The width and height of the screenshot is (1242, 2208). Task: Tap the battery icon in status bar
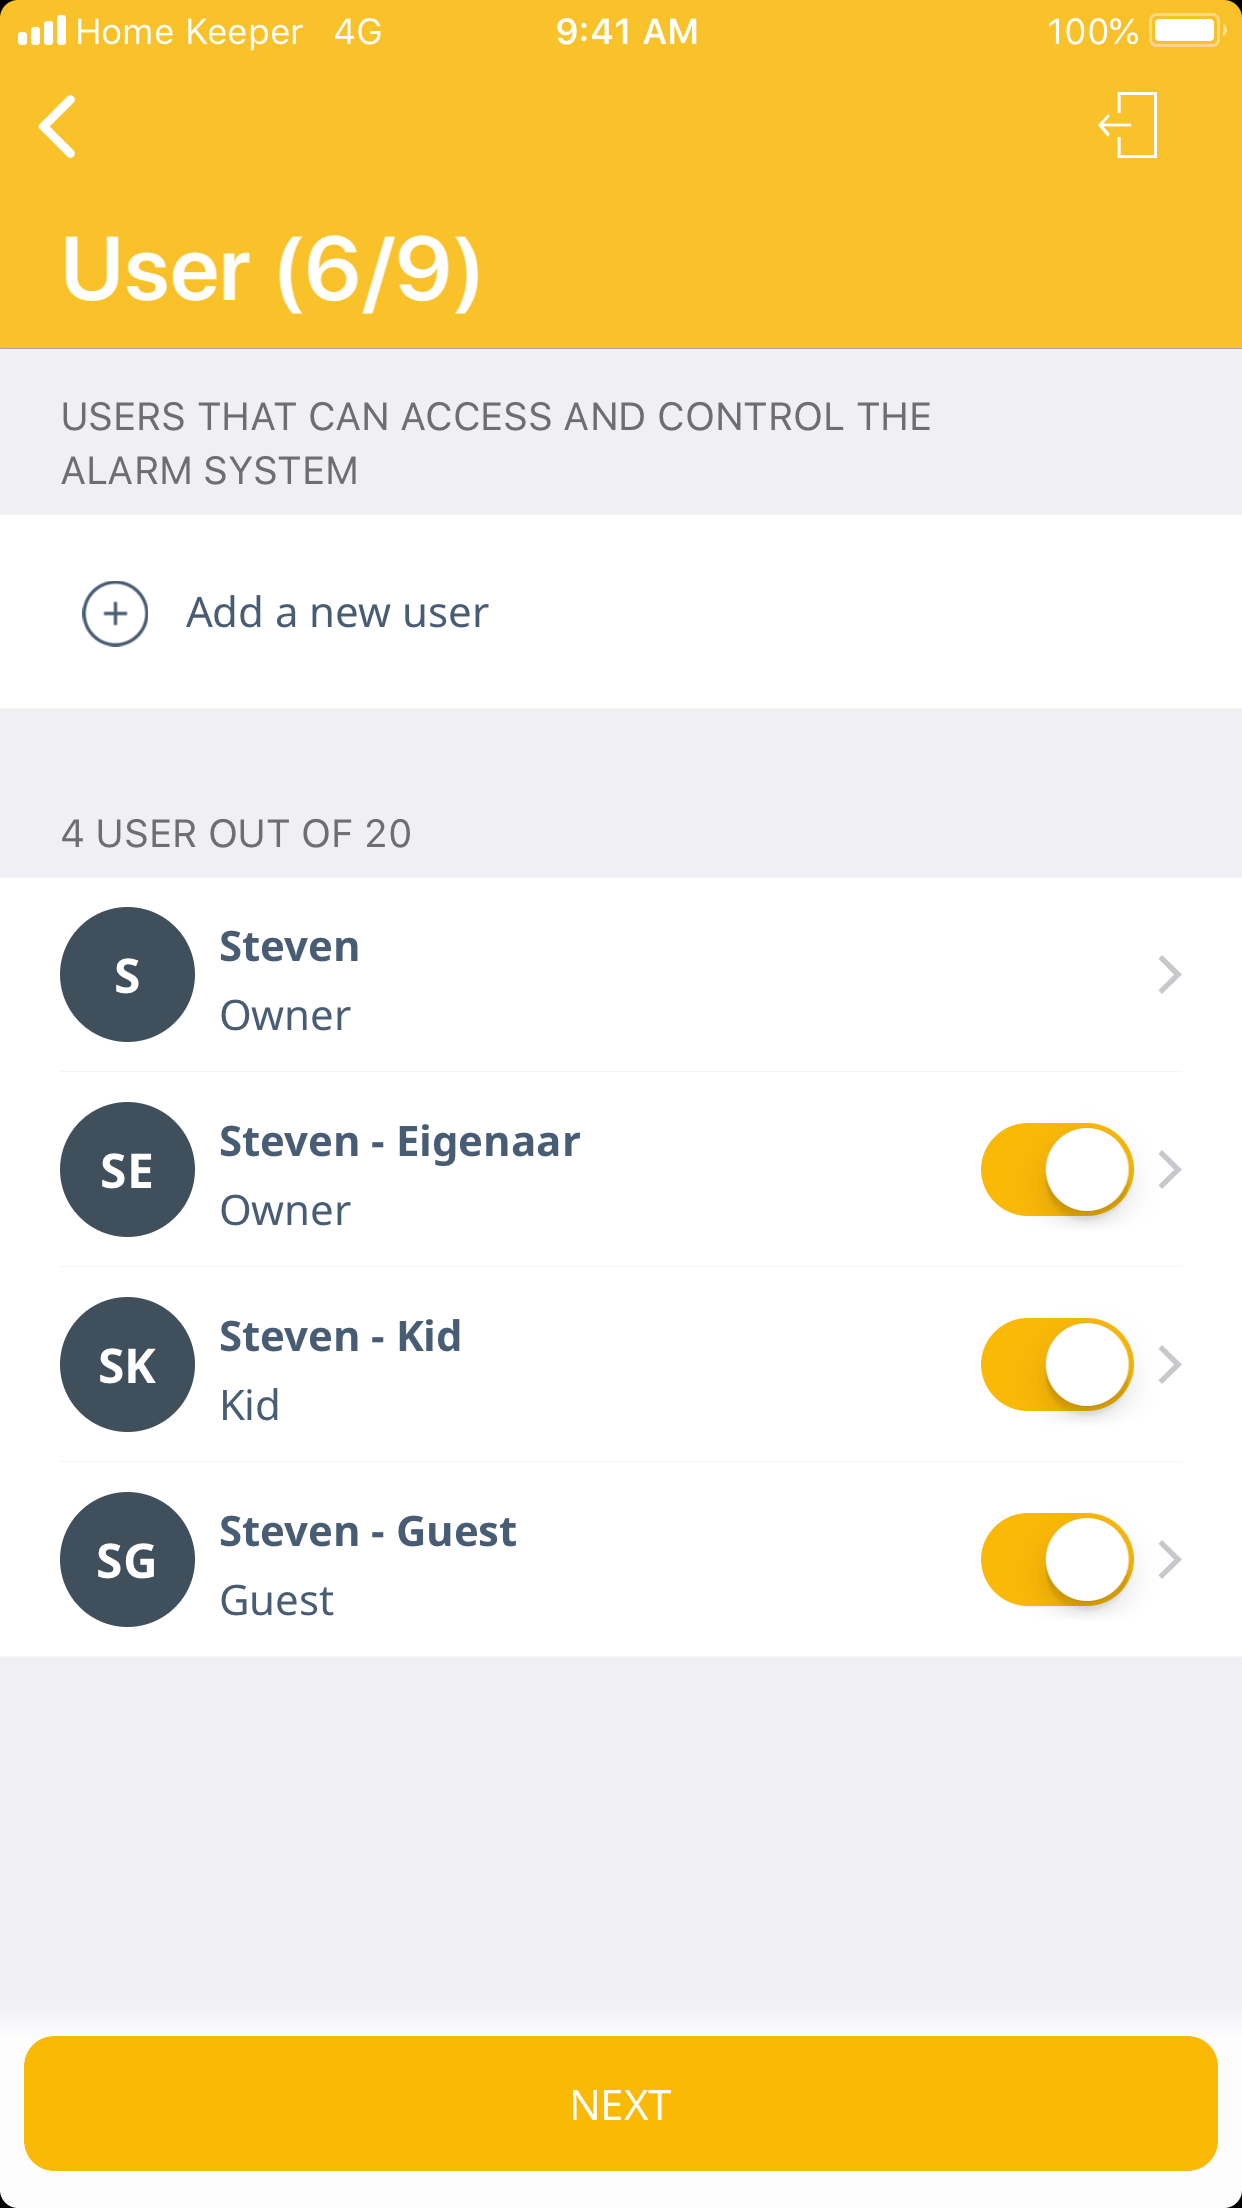click(1187, 31)
